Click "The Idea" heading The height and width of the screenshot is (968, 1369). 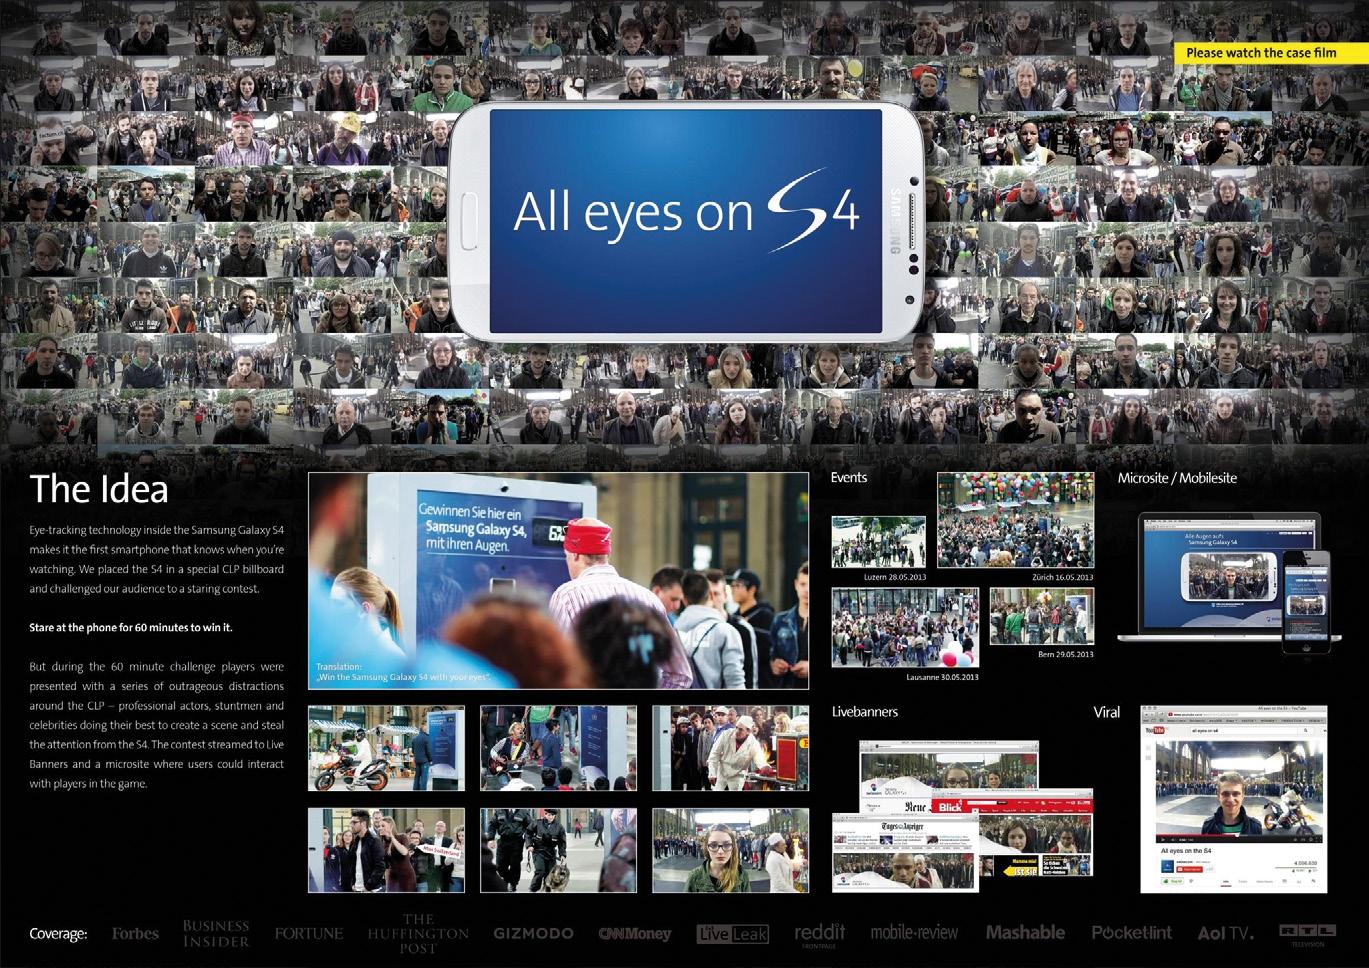tap(99, 489)
